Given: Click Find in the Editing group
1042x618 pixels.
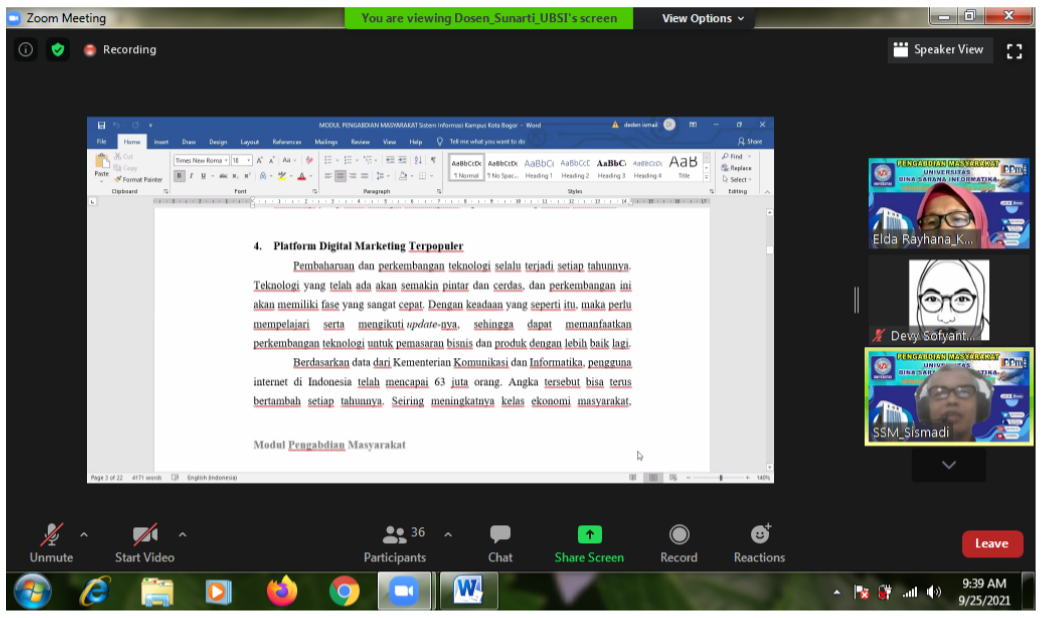Looking at the screenshot, I should tap(732, 157).
